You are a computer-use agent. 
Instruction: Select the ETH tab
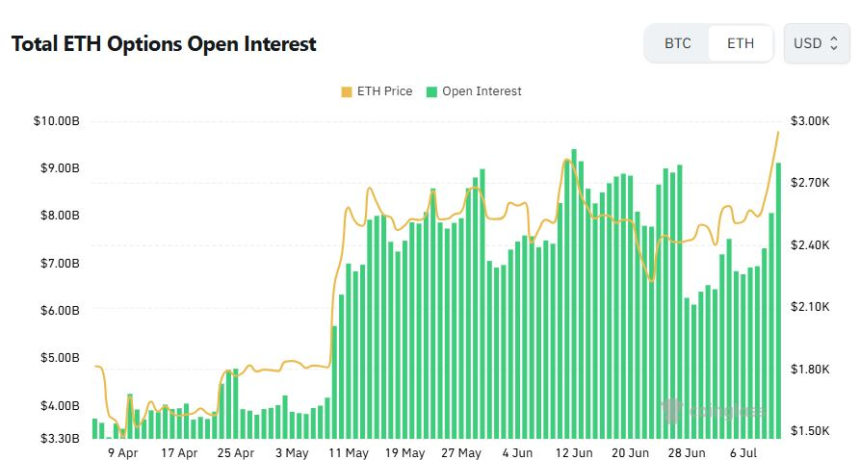[740, 44]
